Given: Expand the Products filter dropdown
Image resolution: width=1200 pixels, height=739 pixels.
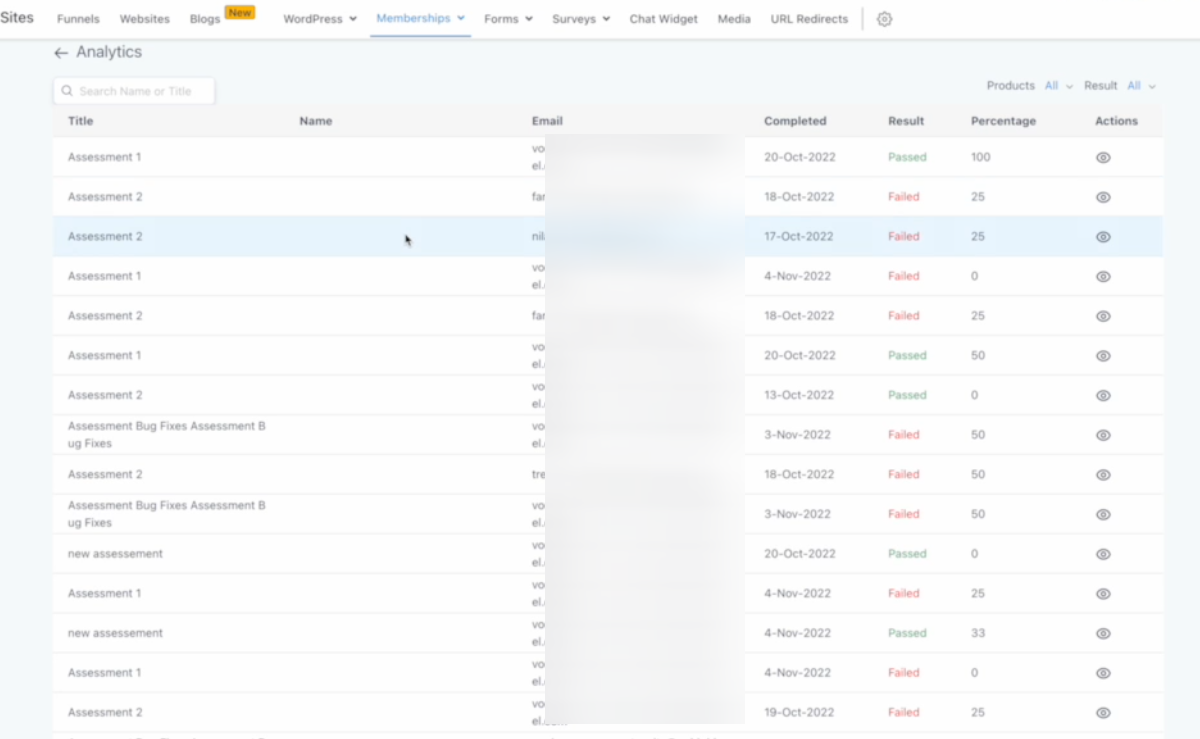Looking at the screenshot, I should pos(1058,86).
